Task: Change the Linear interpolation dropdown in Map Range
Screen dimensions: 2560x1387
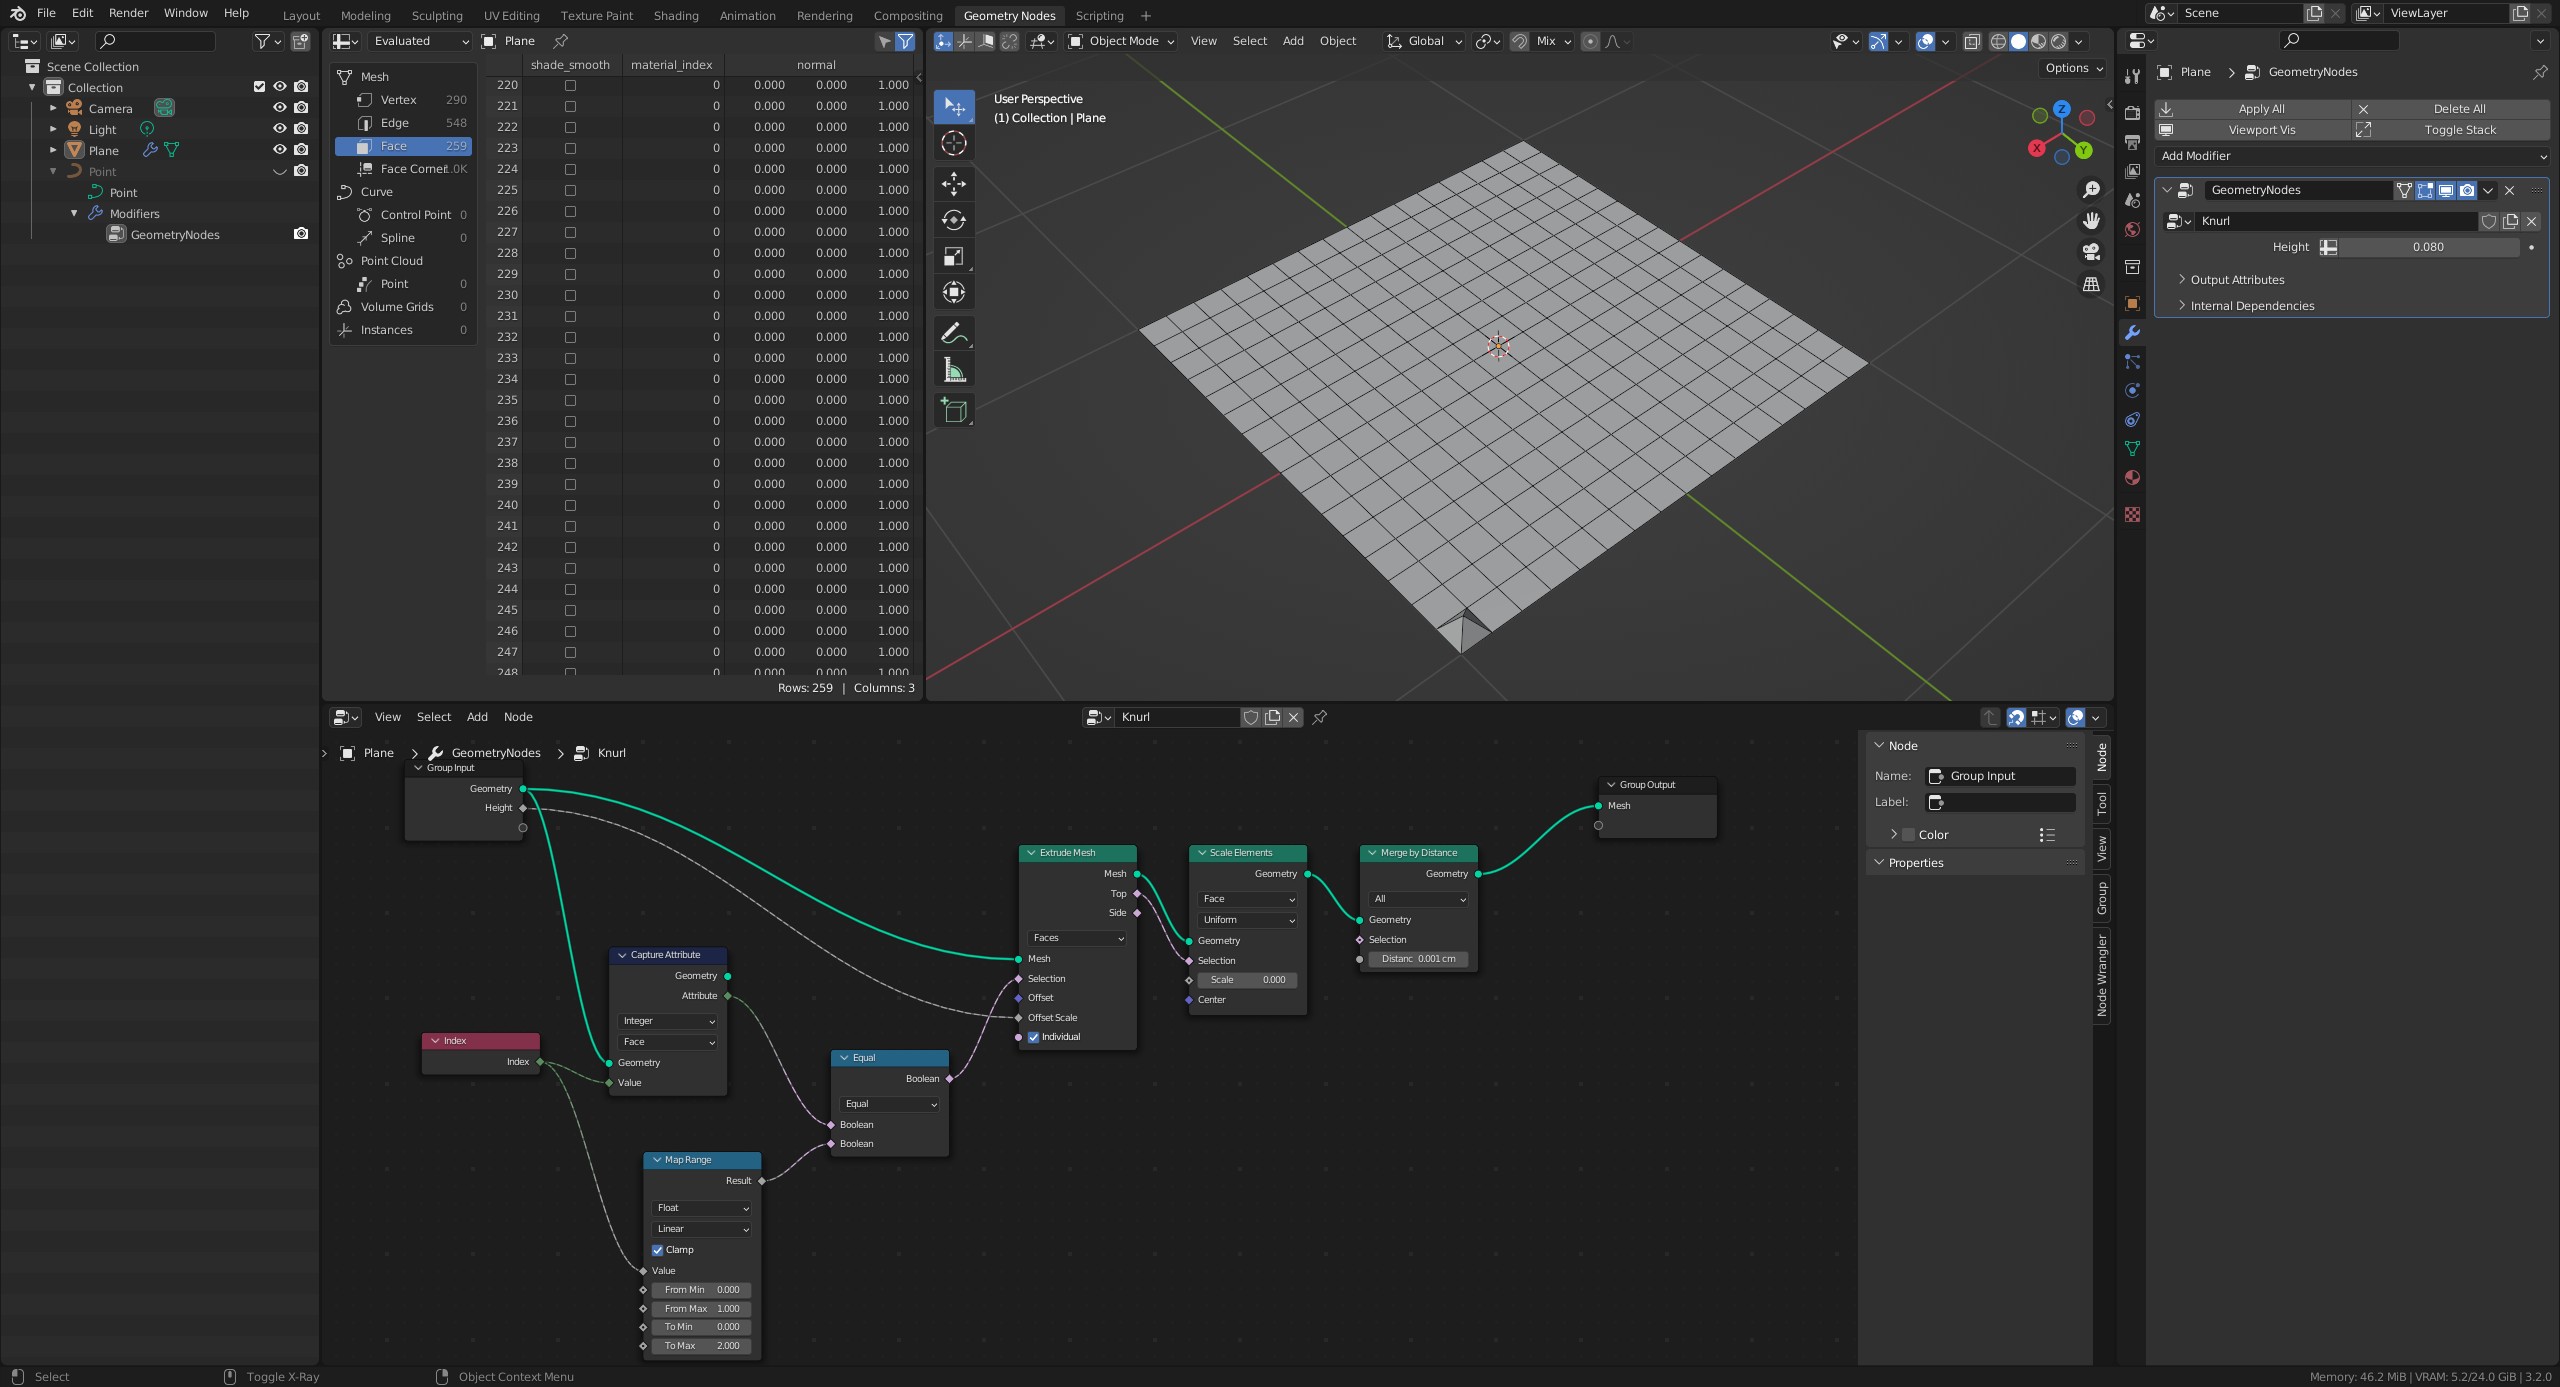Action: (701, 1228)
